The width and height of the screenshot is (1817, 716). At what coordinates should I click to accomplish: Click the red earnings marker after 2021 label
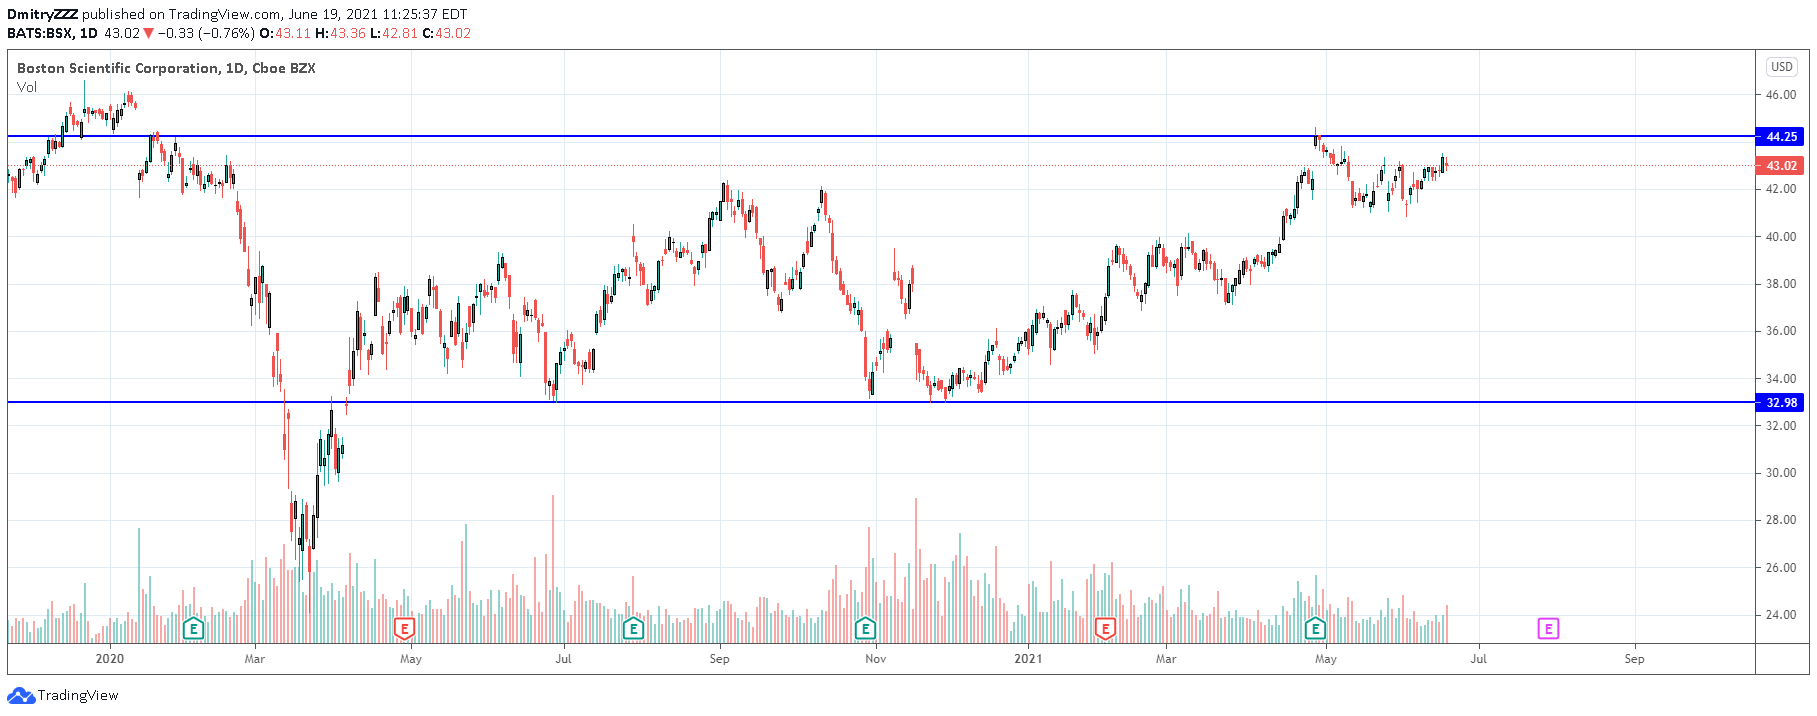[1105, 629]
